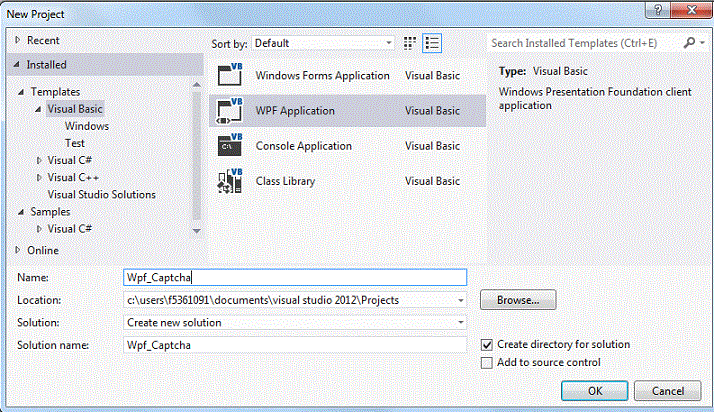
Task: Click the WPF Application template icon
Action: click(x=230, y=110)
